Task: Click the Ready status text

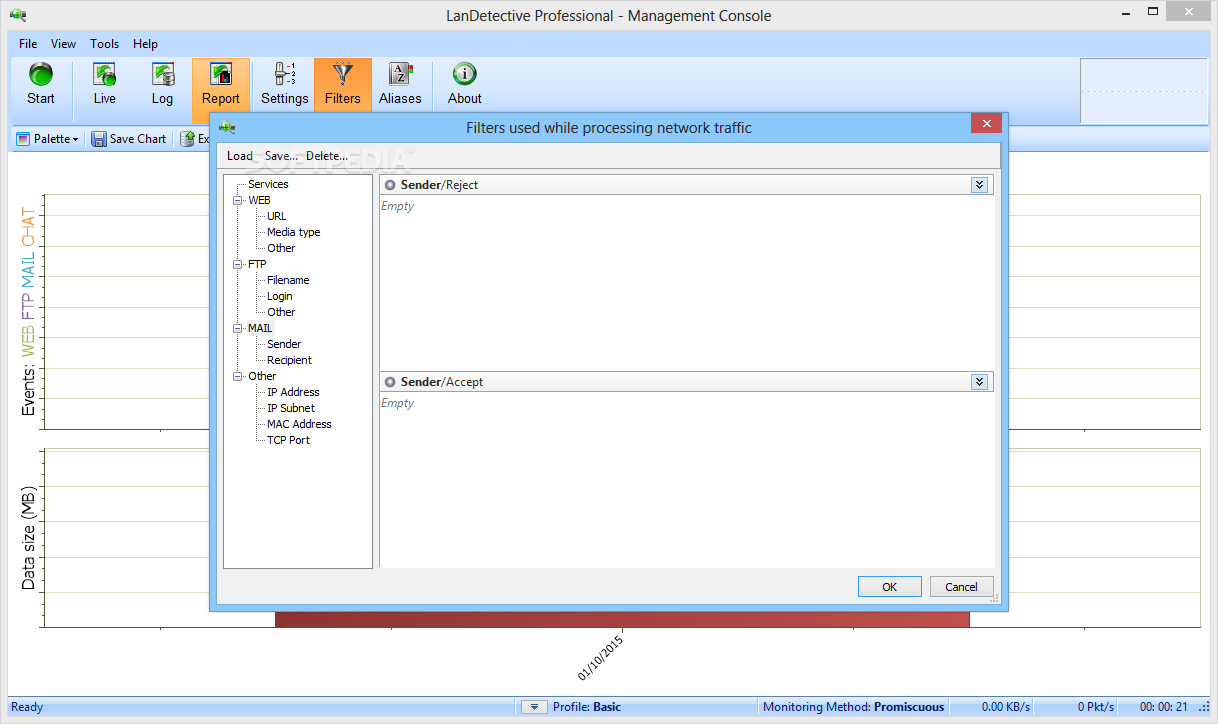Action: 27,707
